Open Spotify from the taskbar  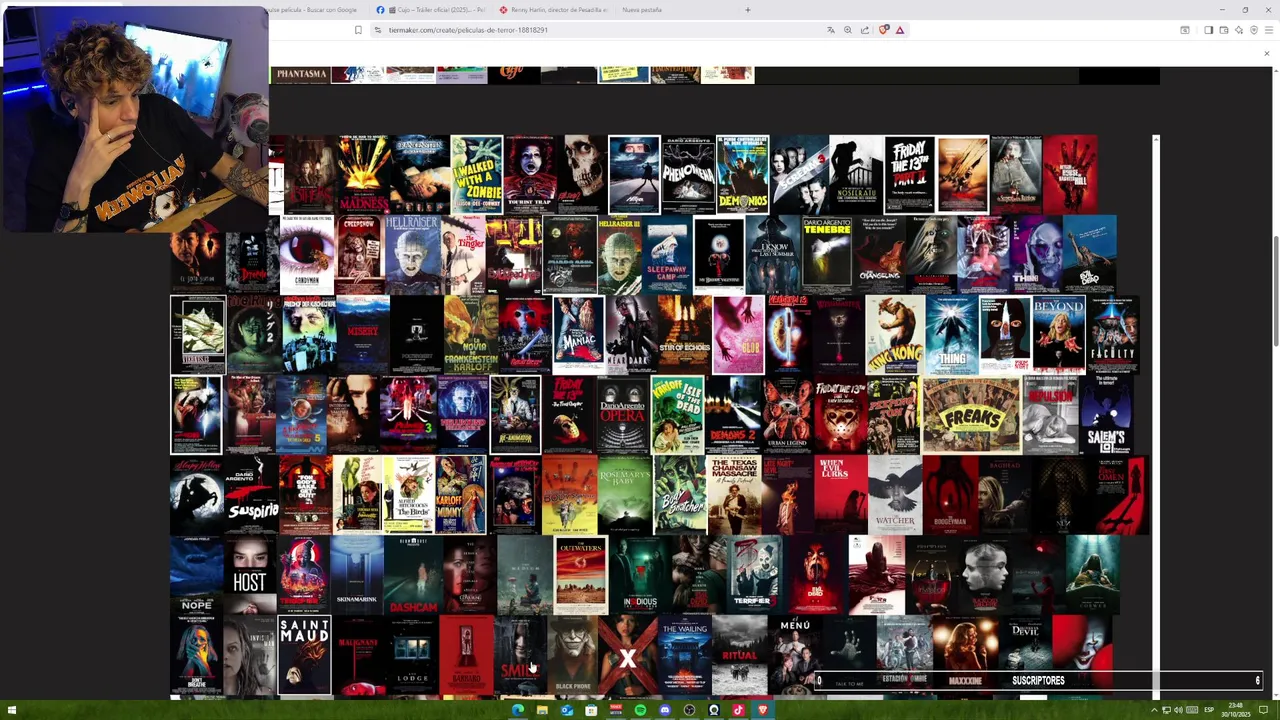(x=640, y=710)
